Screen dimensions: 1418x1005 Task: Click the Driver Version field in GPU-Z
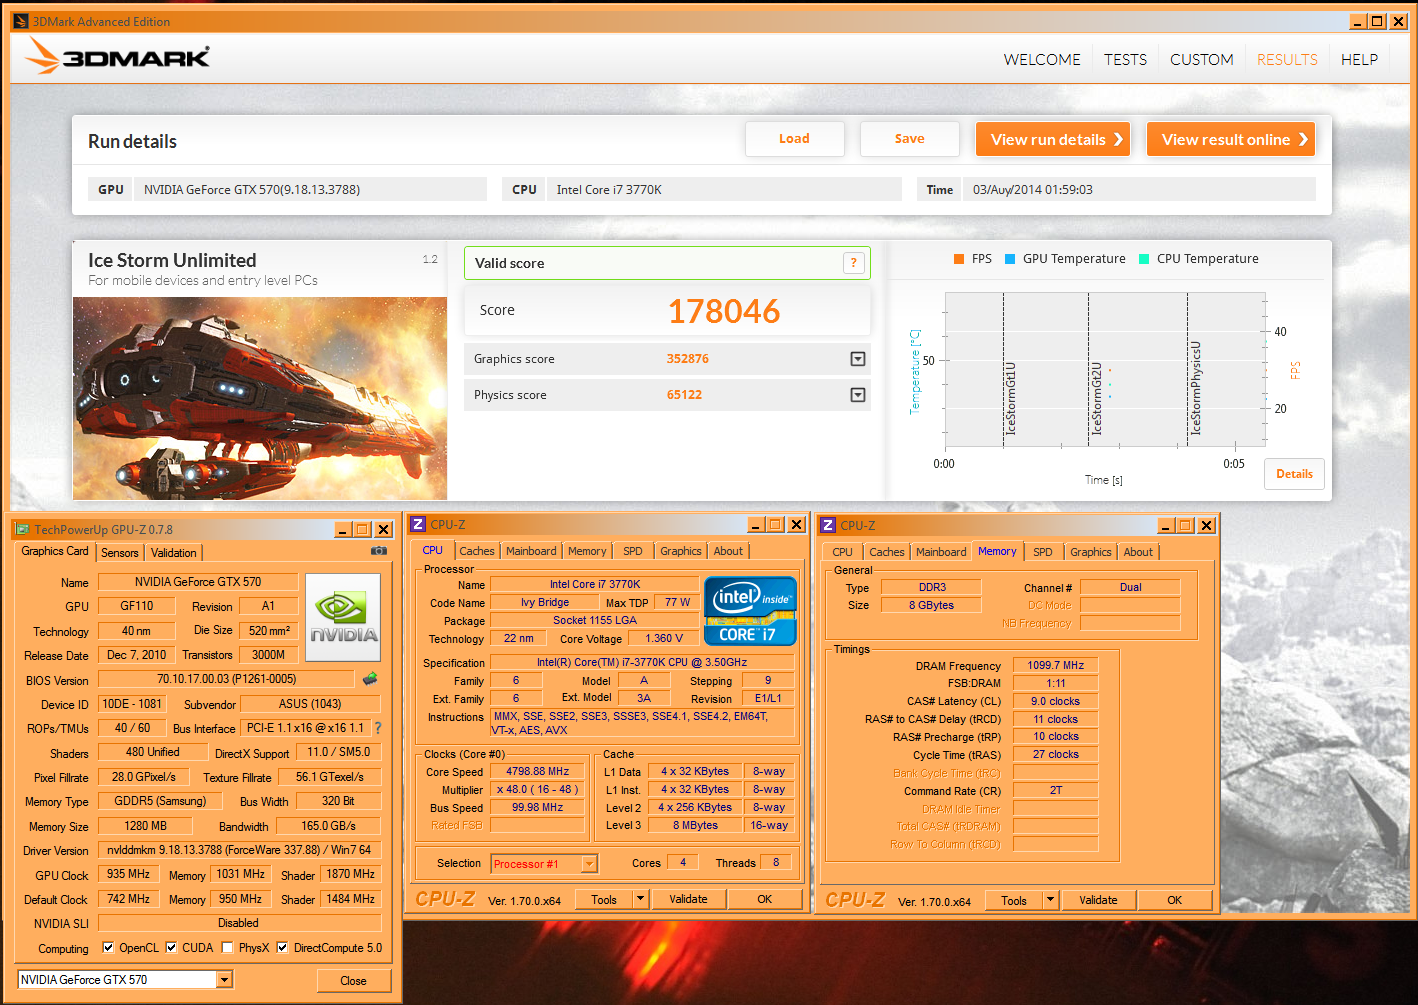239,850
